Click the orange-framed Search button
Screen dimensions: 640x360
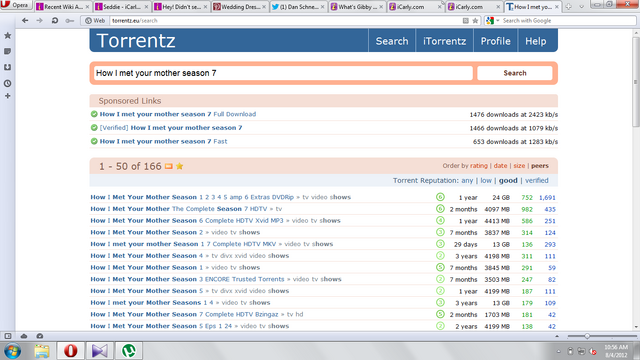point(515,73)
